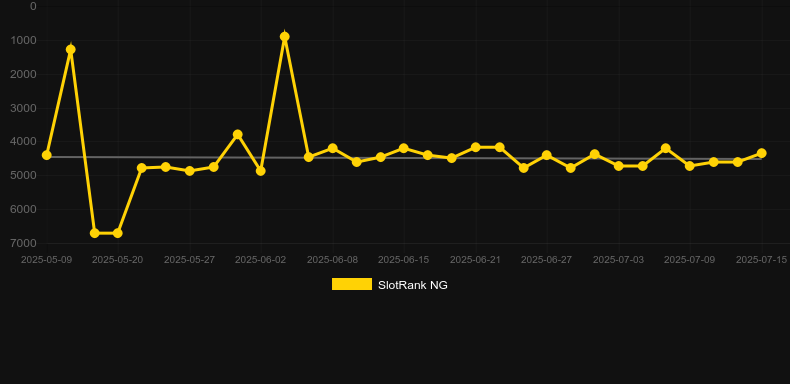Click the 7000 y-axis label
Viewport: 790px width, 384px height.
23,243
